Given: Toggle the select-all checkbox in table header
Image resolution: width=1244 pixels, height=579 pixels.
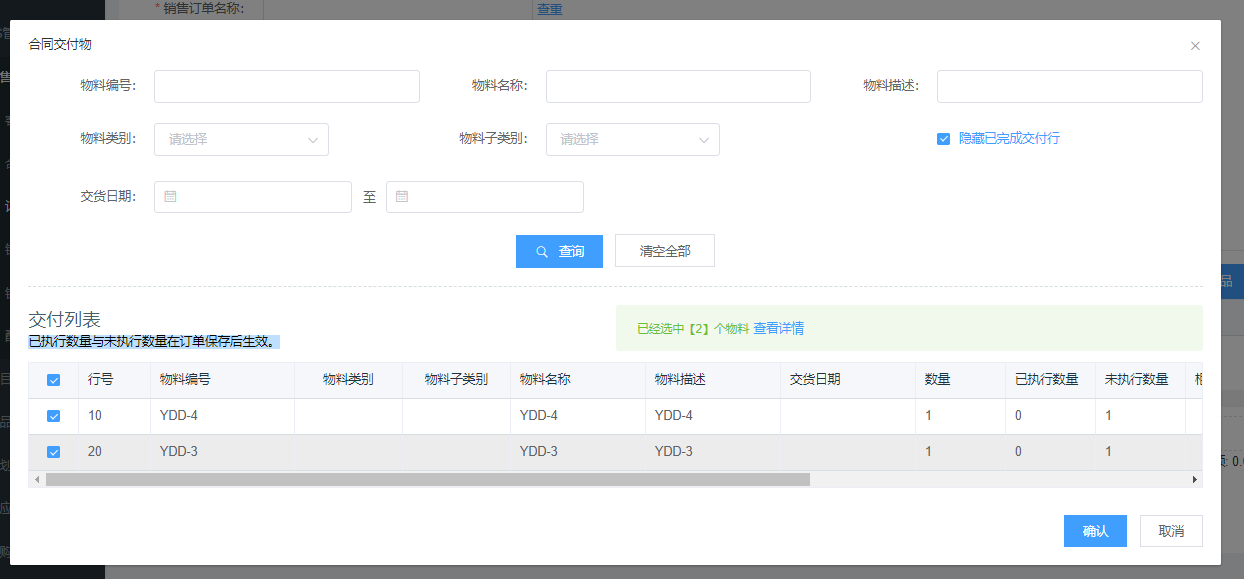Looking at the screenshot, I should point(54,380).
